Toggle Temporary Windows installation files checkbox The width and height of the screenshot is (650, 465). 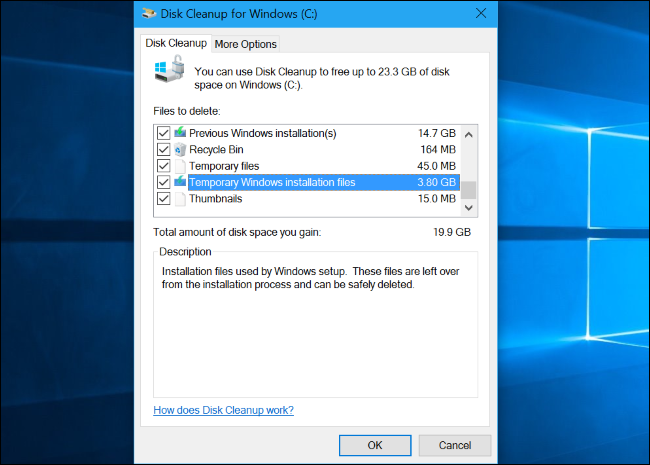coord(163,182)
